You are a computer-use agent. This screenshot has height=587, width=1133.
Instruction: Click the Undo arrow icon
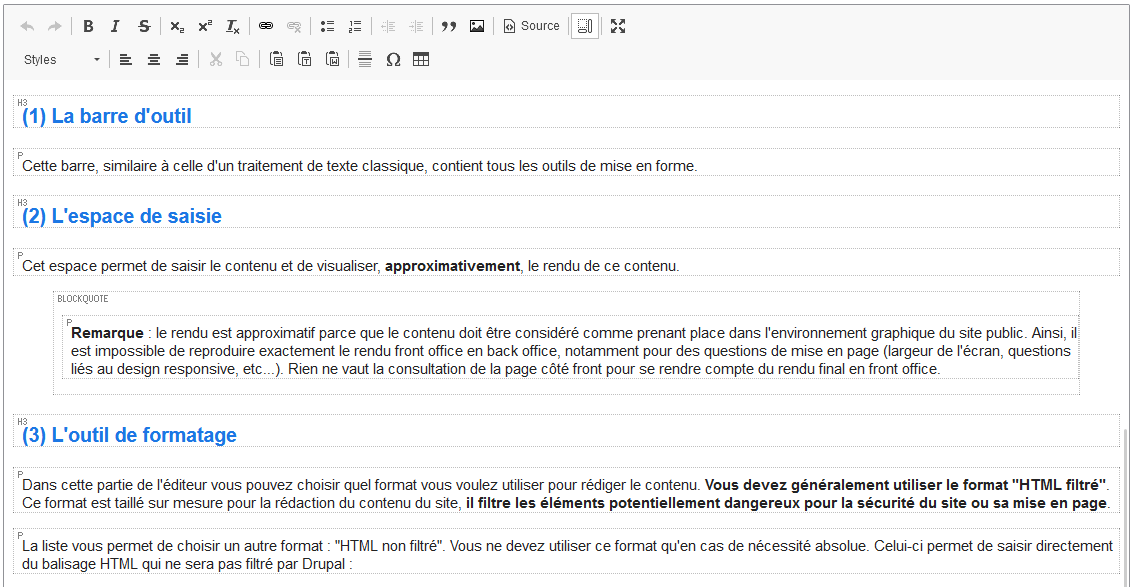(x=27, y=25)
